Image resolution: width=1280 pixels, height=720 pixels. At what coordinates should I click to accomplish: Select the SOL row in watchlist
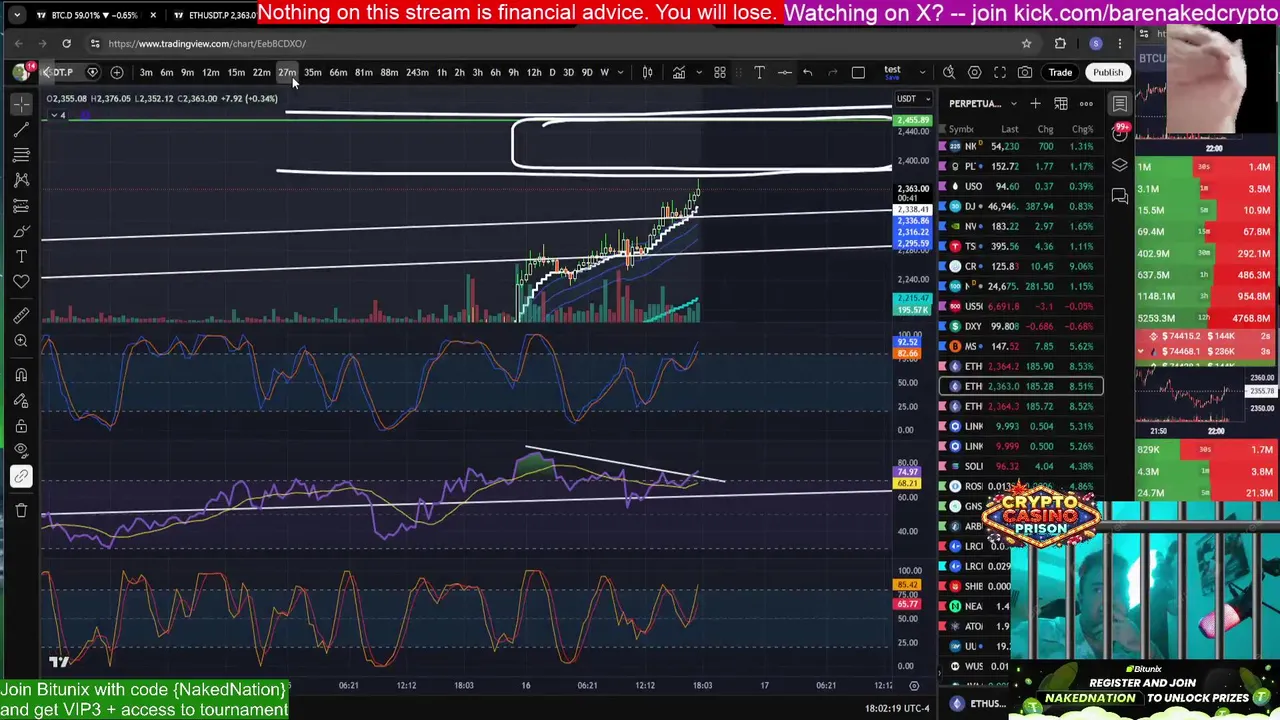tap(1021, 466)
